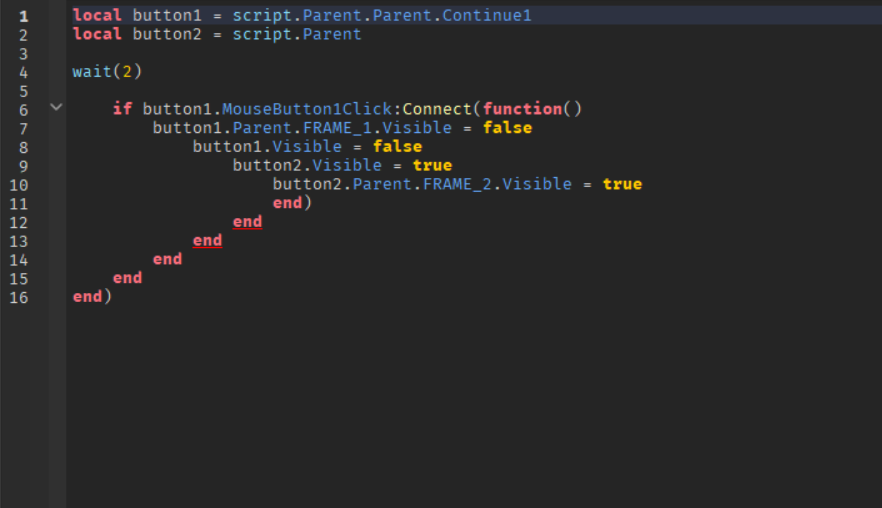Click the final end) on line 16

tap(92, 296)
